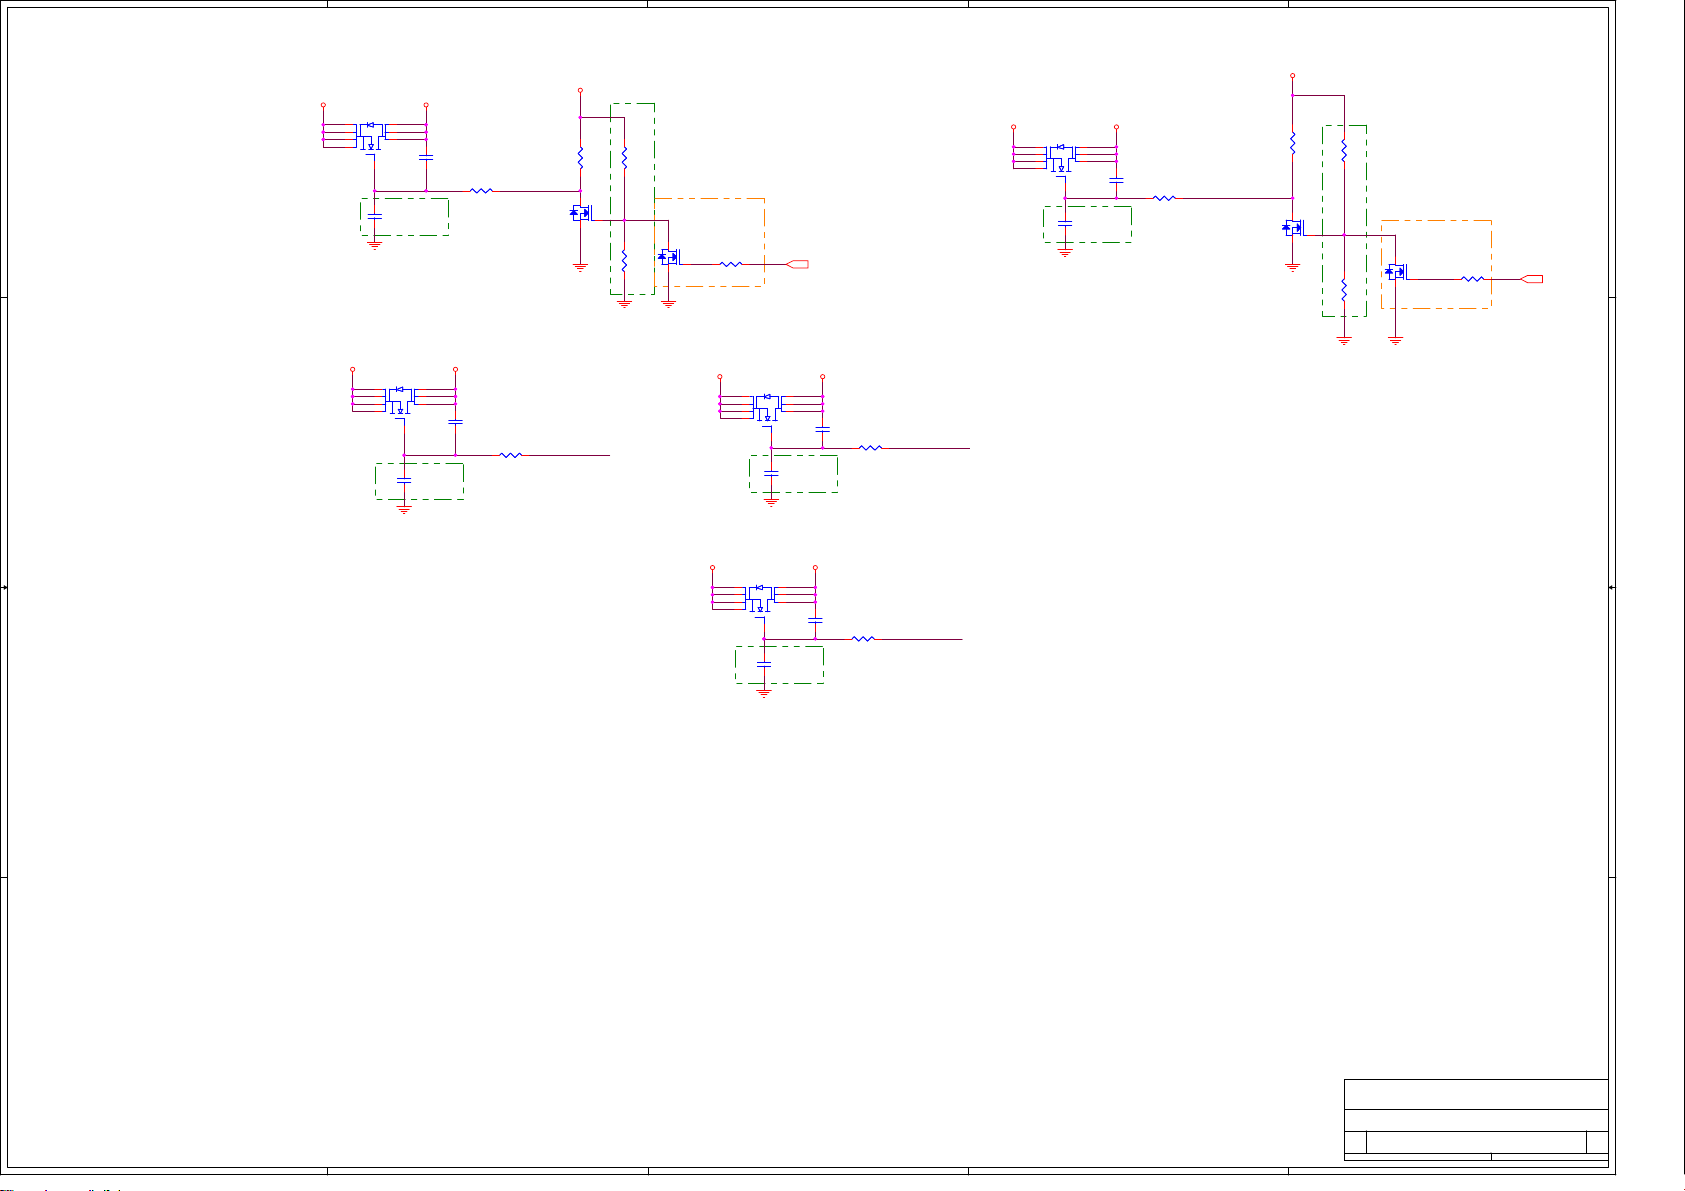1685x1191 pixels.
Task: Click the ground symbol below the top-right circuit's boxed capacitor
Action: click(x=1065, y=253)
